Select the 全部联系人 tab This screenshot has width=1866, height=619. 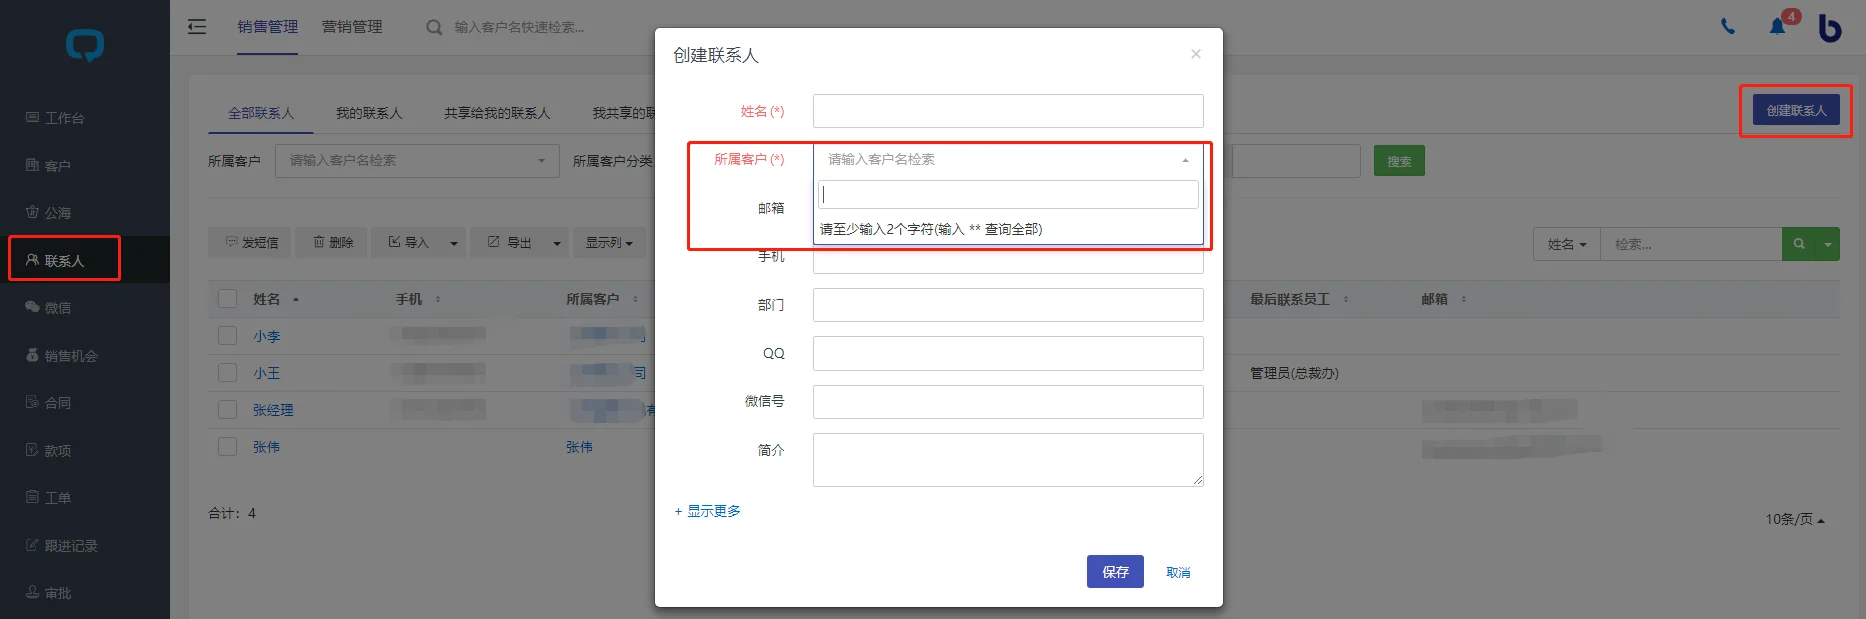[x=261, y=113]
